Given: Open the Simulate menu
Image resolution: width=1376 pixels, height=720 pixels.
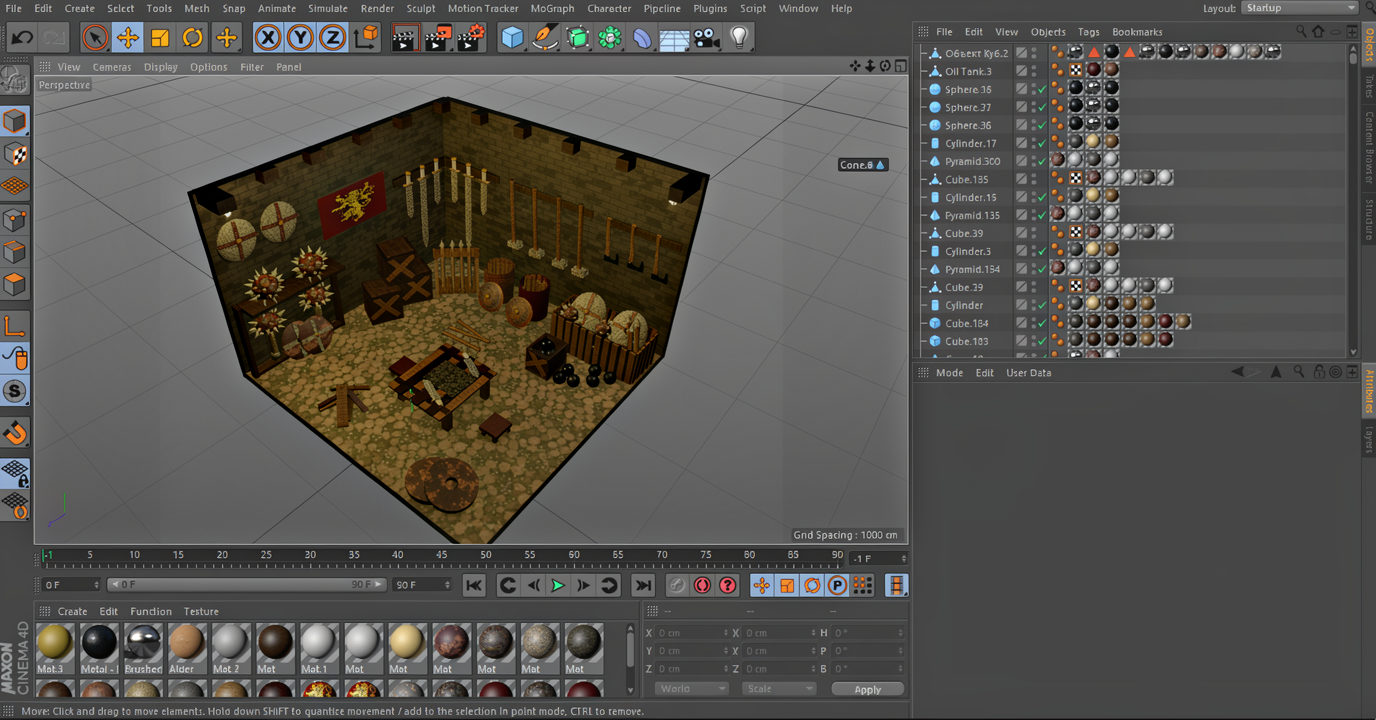Looking at the screenshot, I should point(328,8).
